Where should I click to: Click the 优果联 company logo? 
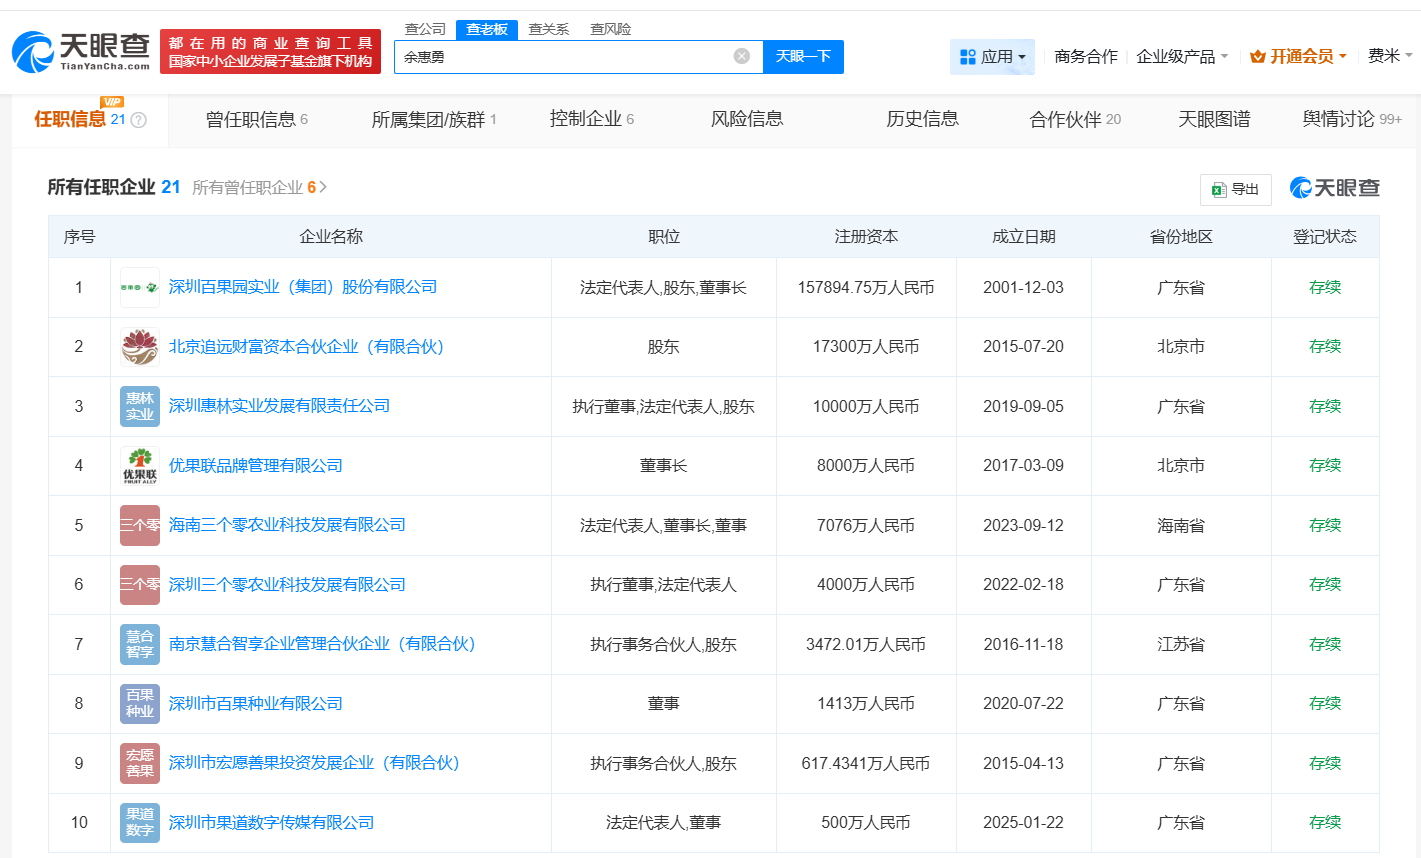click(x=139, y=465)
